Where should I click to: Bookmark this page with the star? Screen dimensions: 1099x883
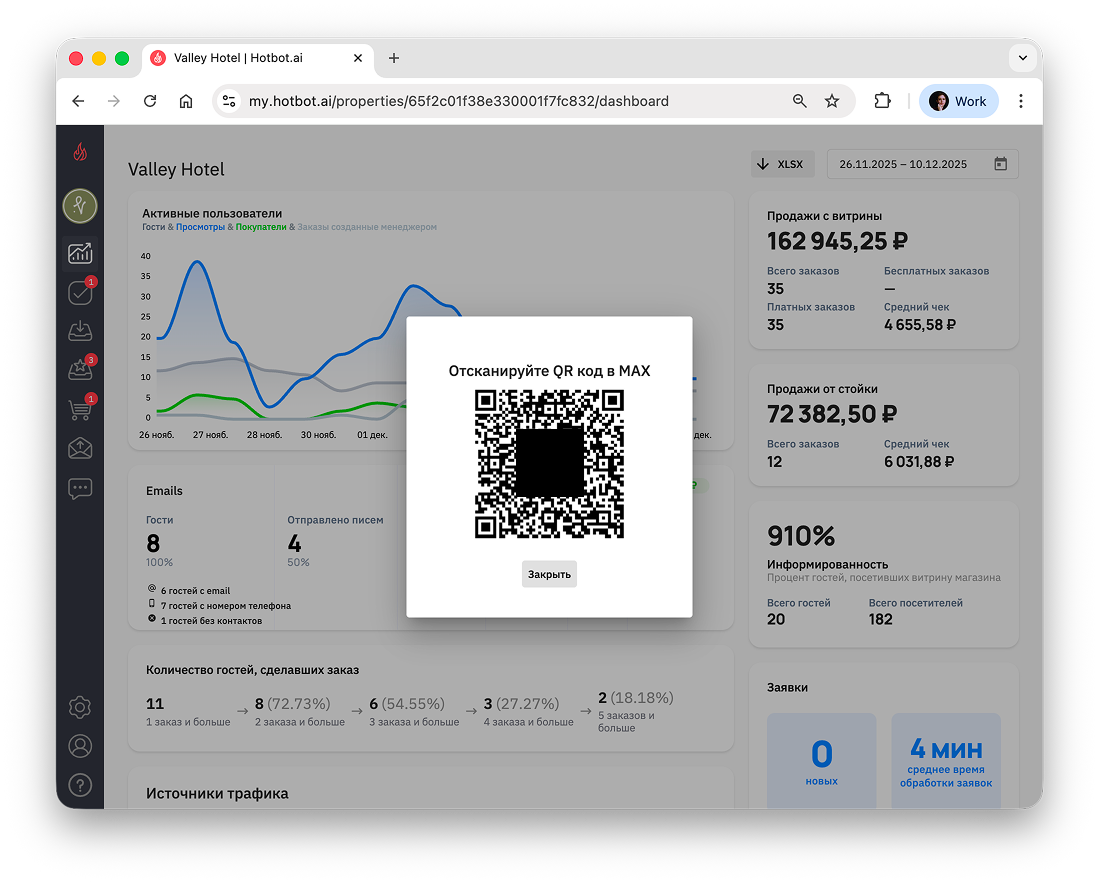(x=832, y=101)
